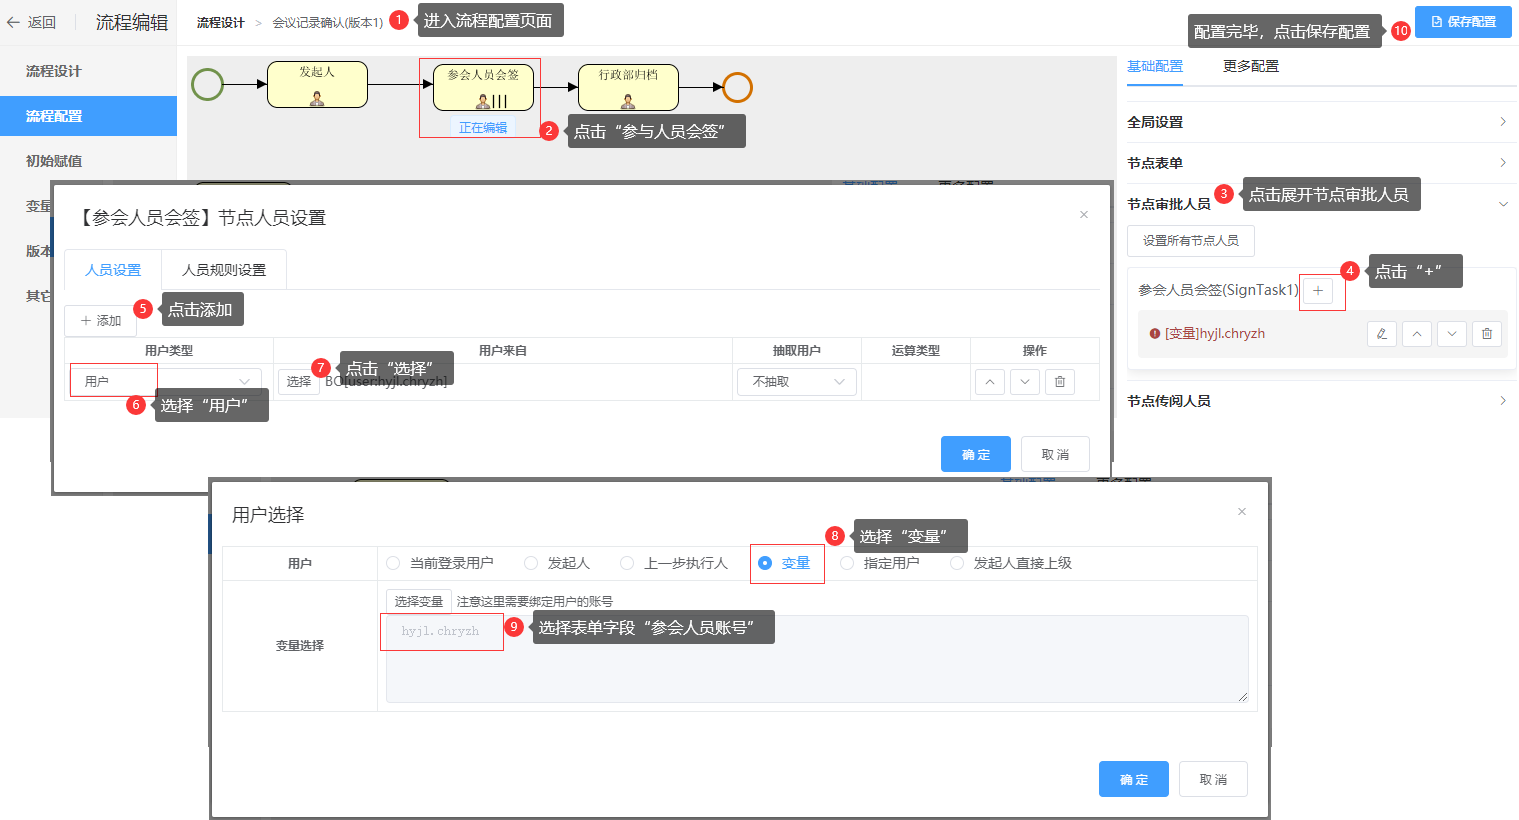This screenshot has width=1519, height=820.
Task: Move hyjl.chryzh approver down with arrow icon
Action: tap(1451, 334)
